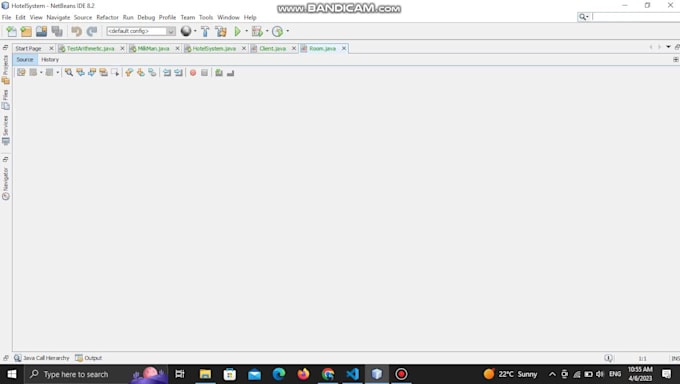Click the globe browser icon
680x384 pixels.
tap(186, 31)
